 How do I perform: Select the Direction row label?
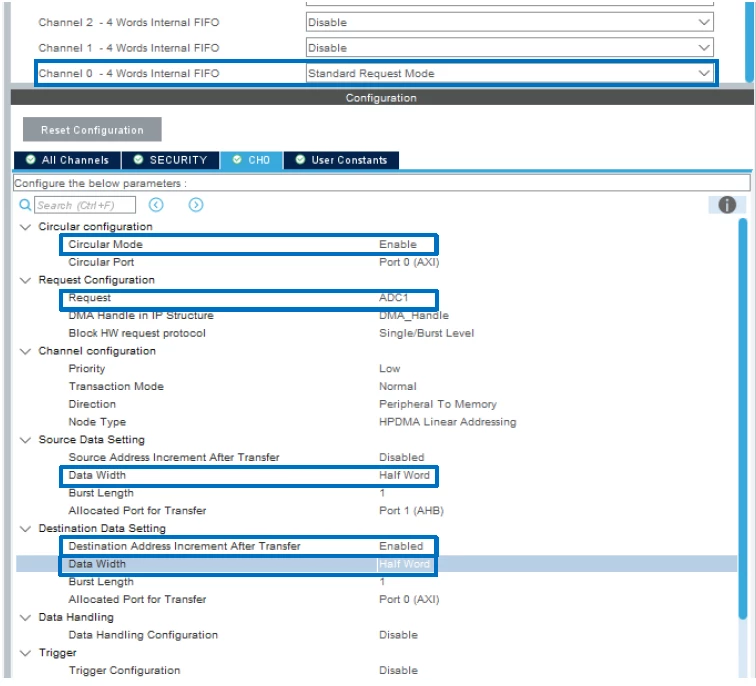point(92,404)
